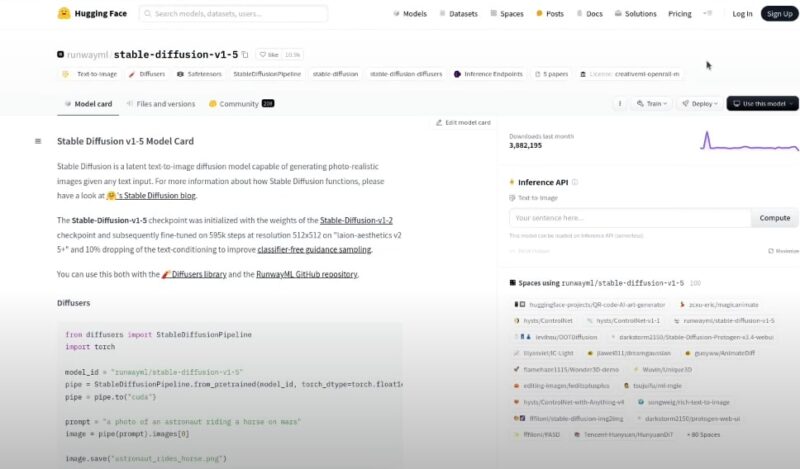The height and width of the screenshot is (469, 800).
Task: Click the three-dot more options icon
Action: point(620,103)
